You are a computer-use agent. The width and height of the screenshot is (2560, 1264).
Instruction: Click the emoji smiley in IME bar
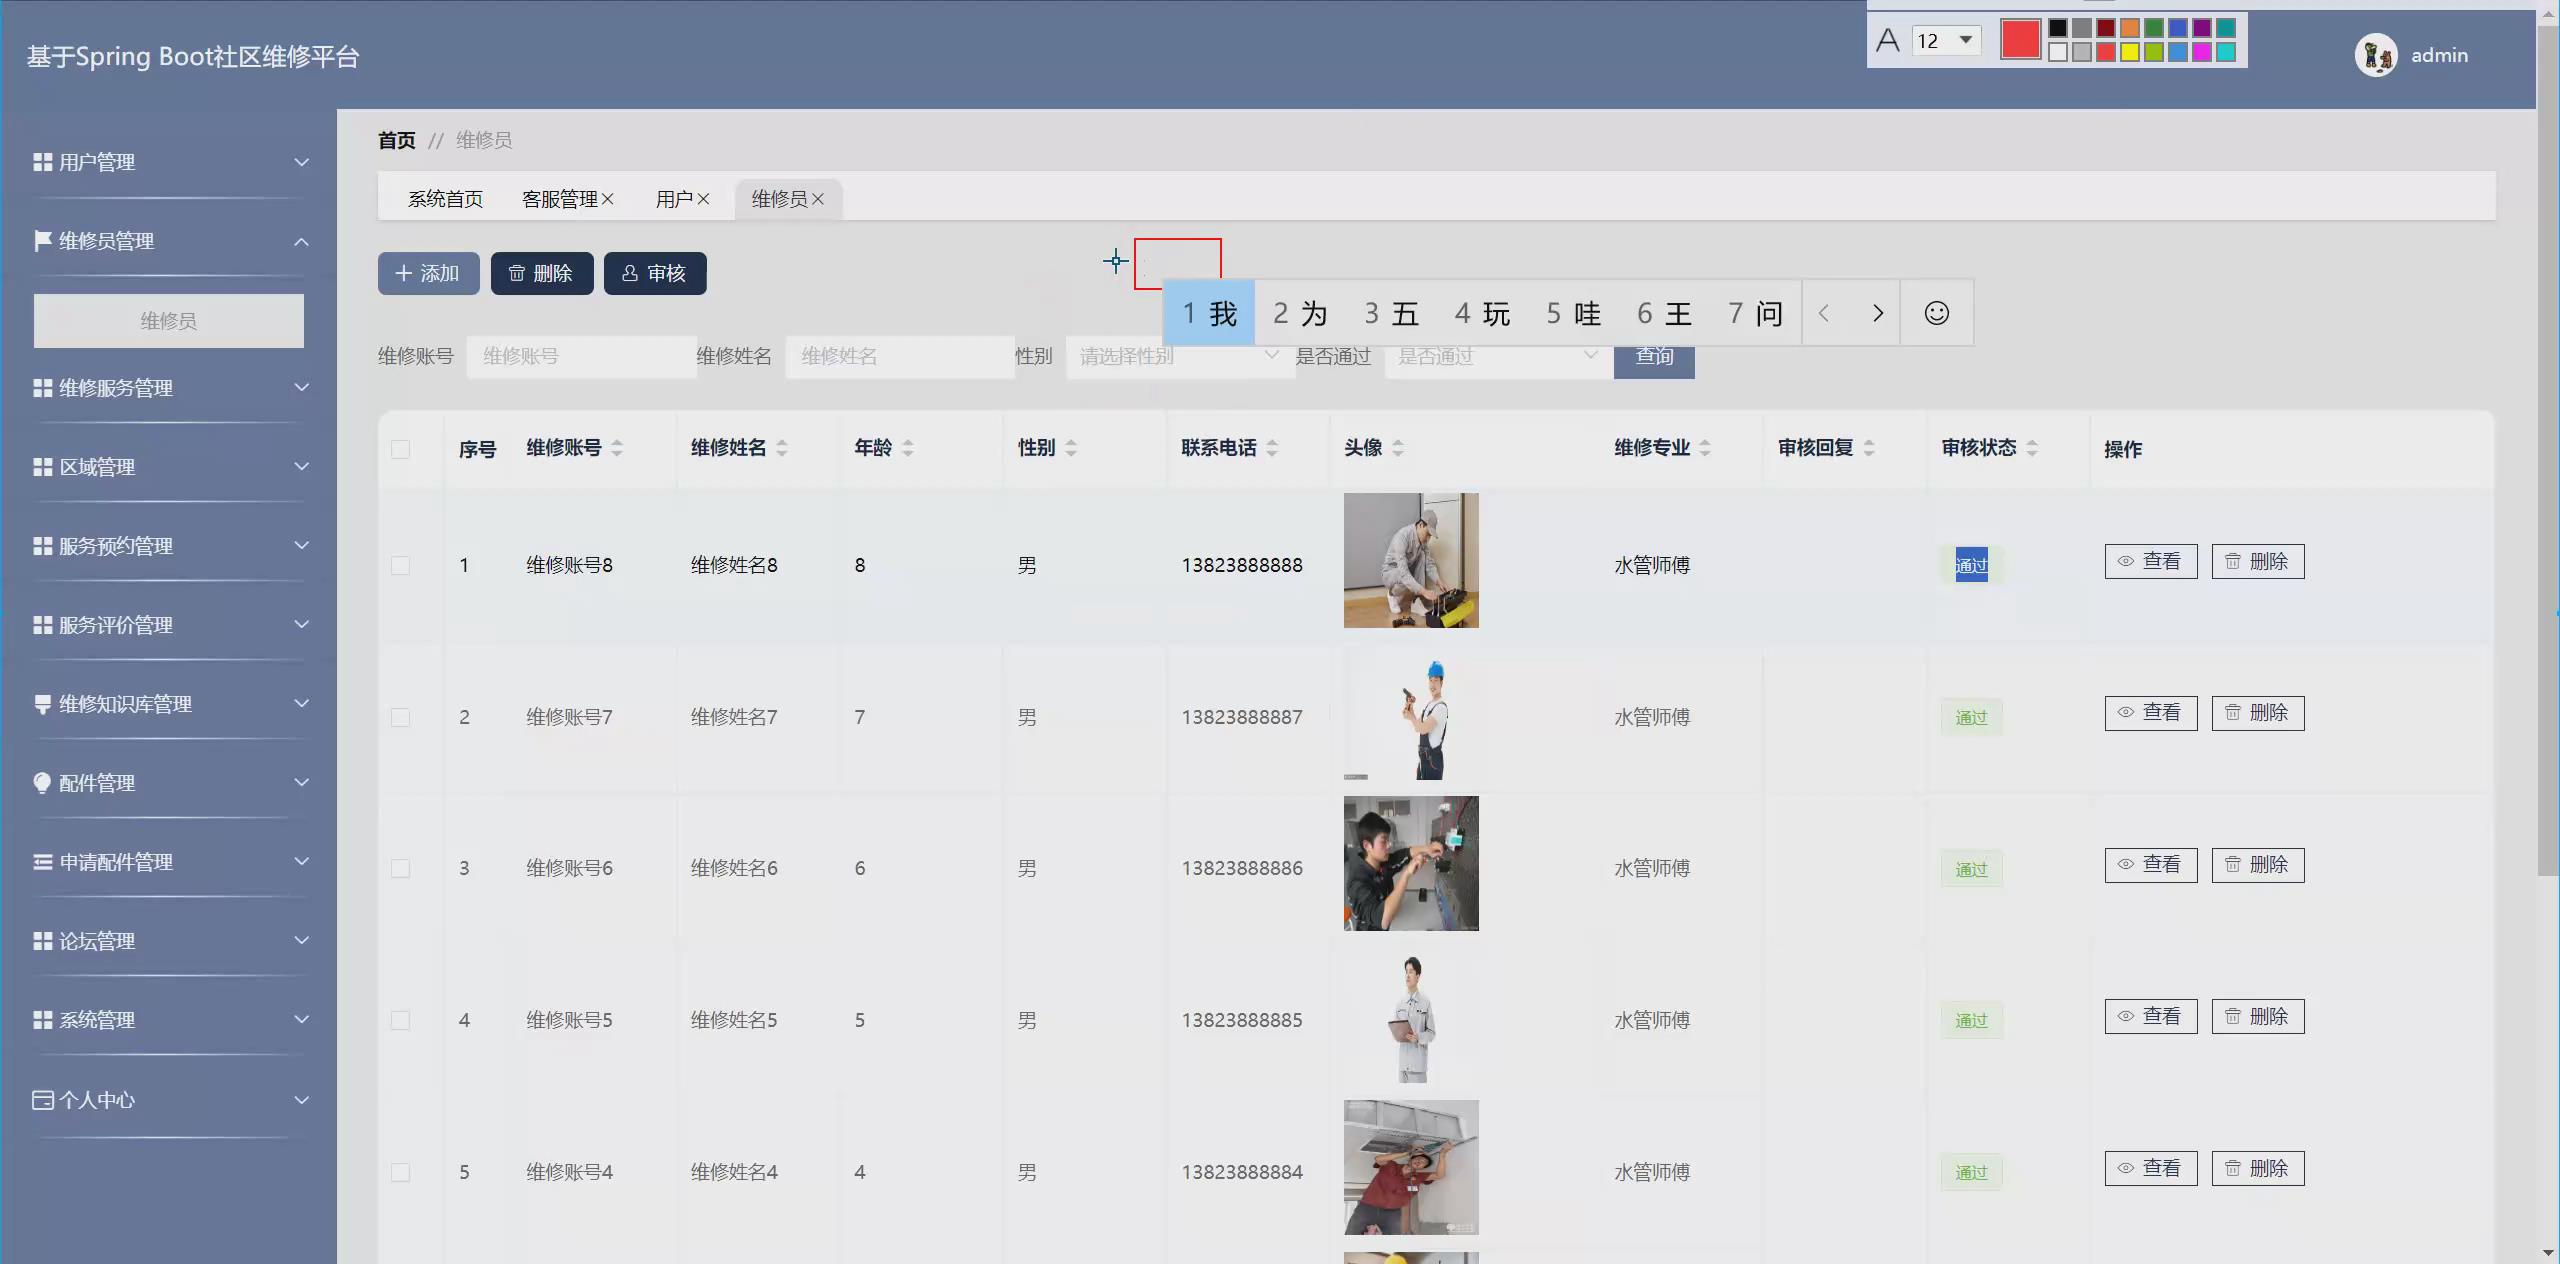click(x=1936, y=313)
